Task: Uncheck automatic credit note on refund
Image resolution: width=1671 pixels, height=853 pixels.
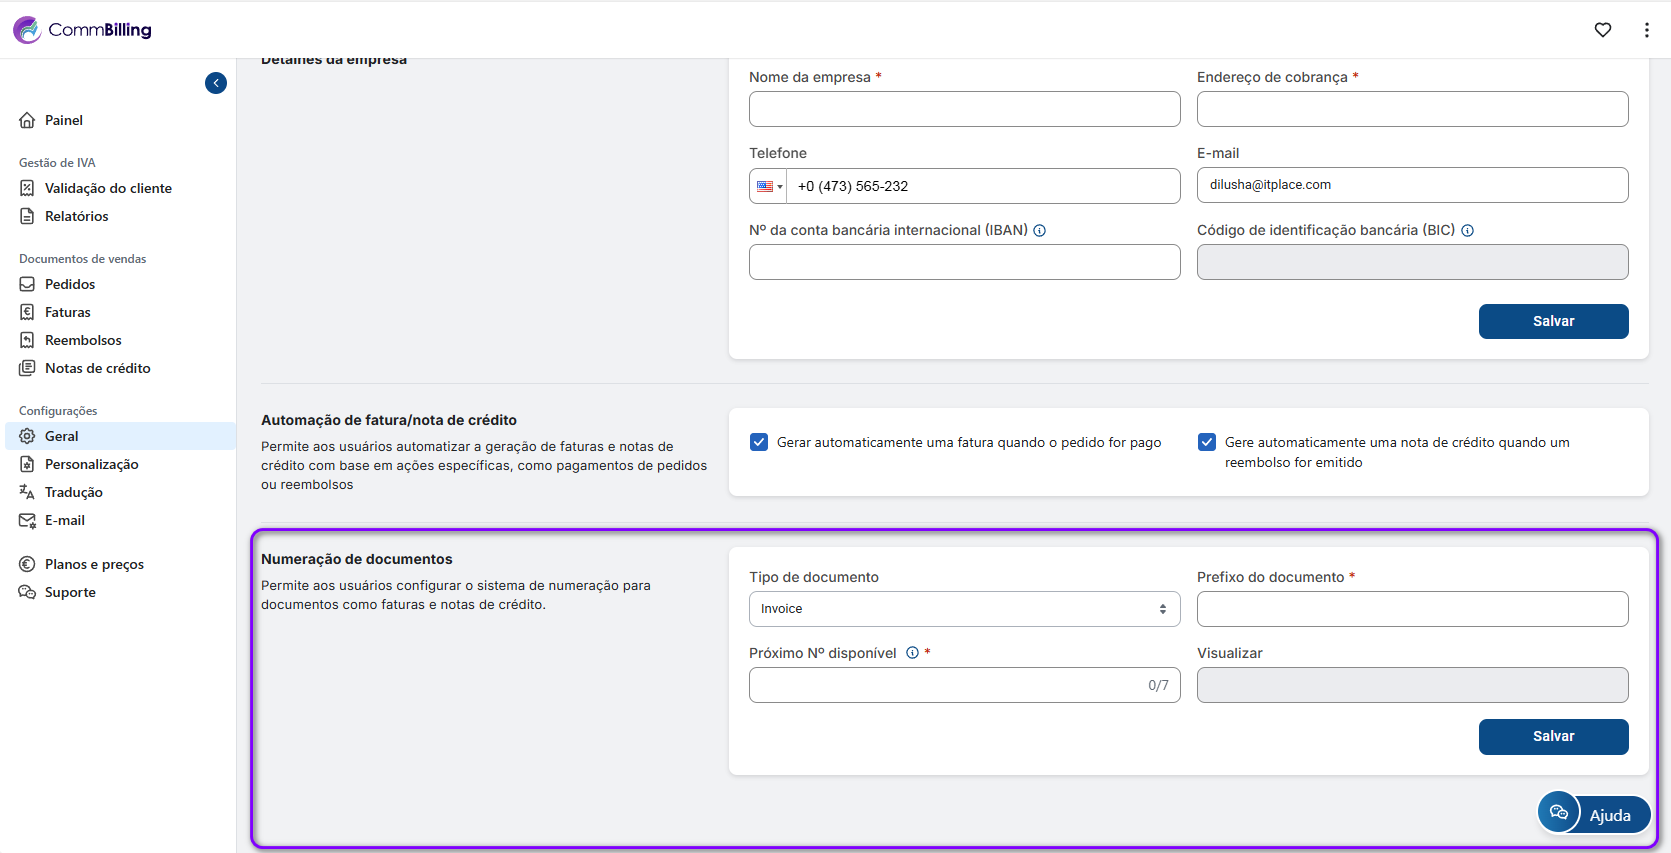Action: click(x=1207, y=442)
